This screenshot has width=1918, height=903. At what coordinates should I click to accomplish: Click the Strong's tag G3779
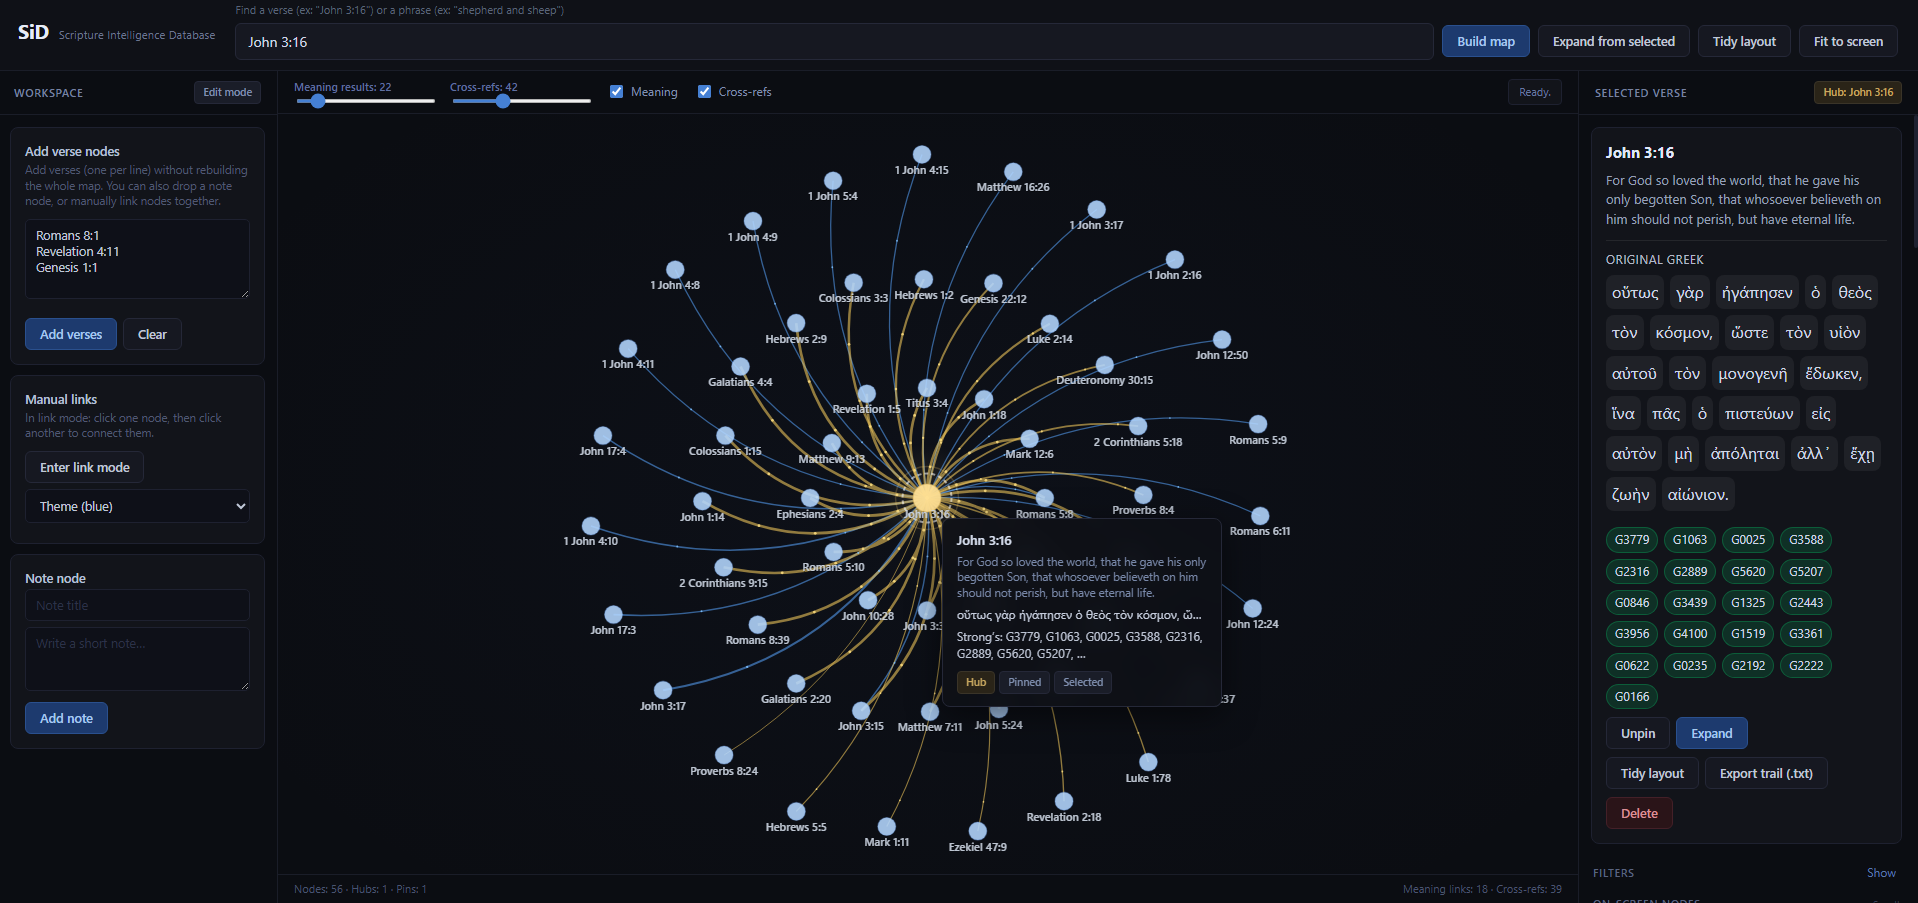tap(1632, 540)
